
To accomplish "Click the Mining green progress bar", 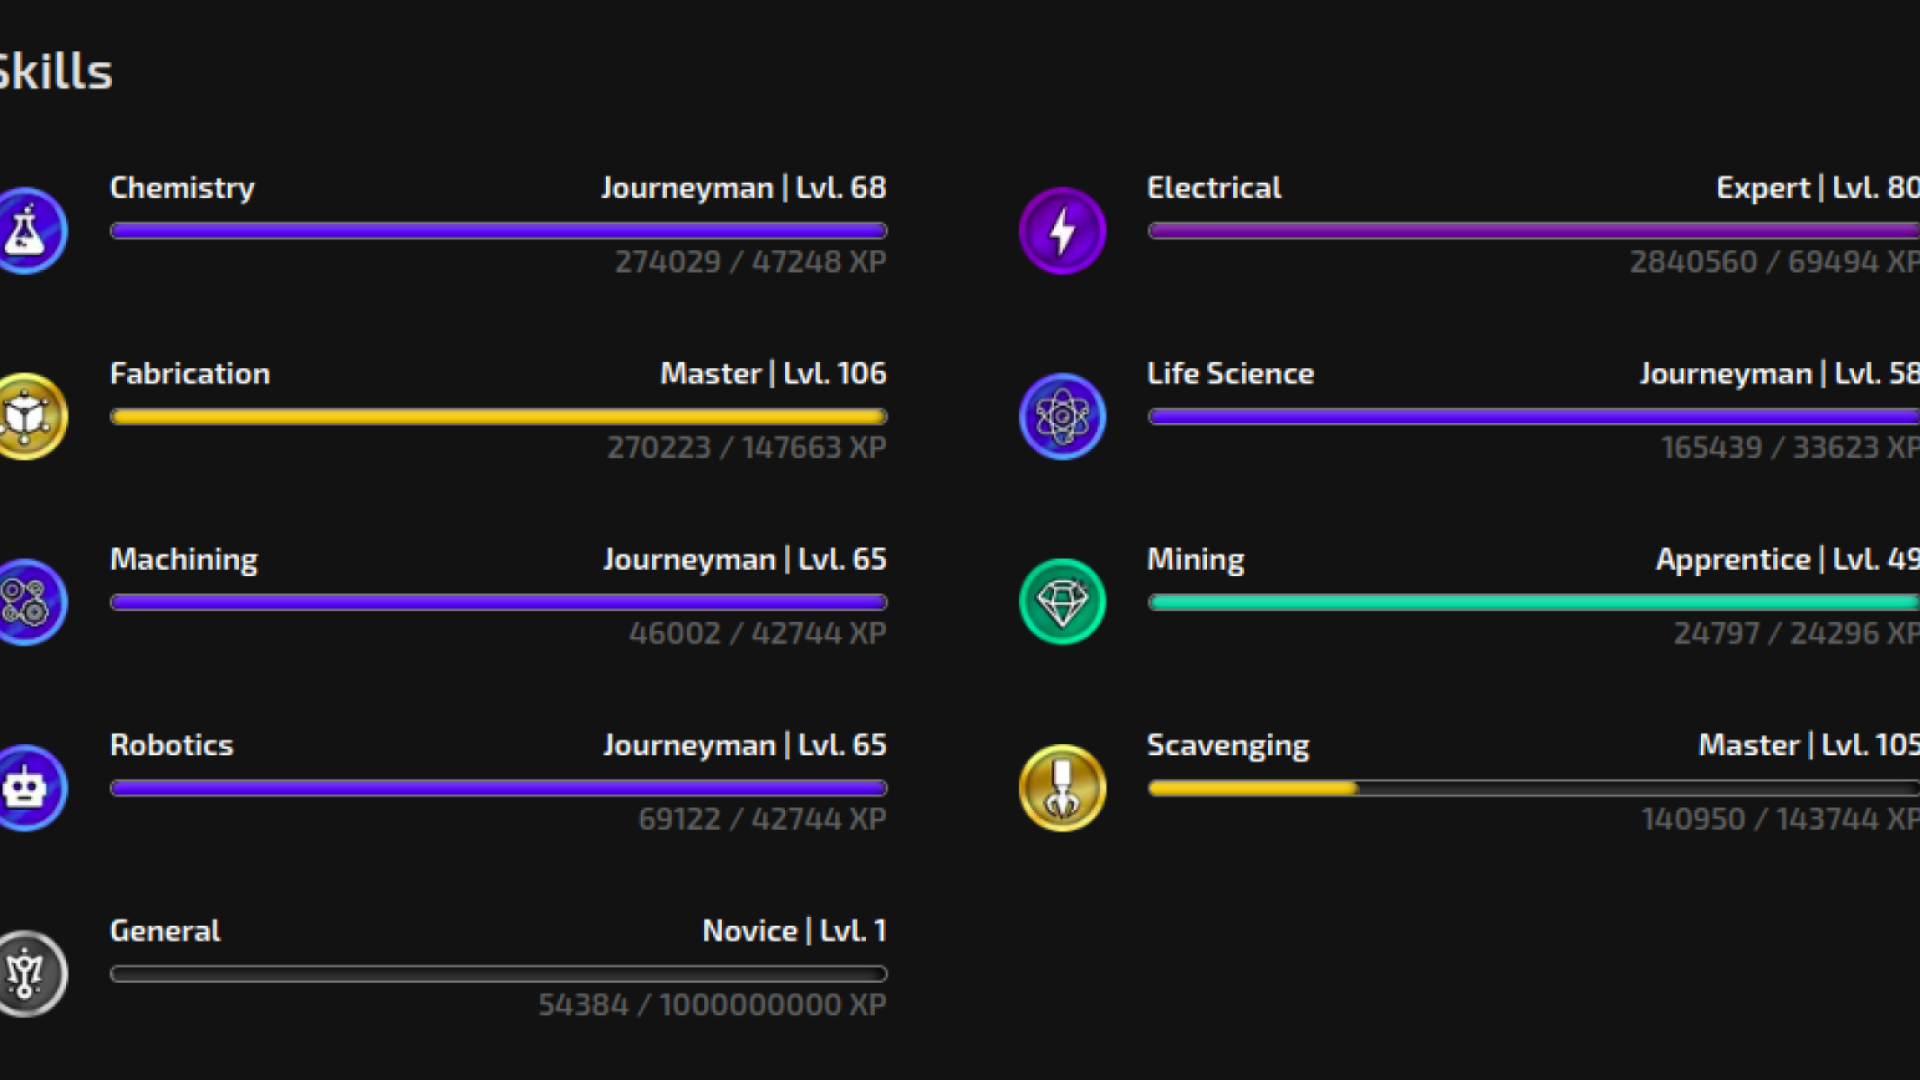I will 1532,602.
